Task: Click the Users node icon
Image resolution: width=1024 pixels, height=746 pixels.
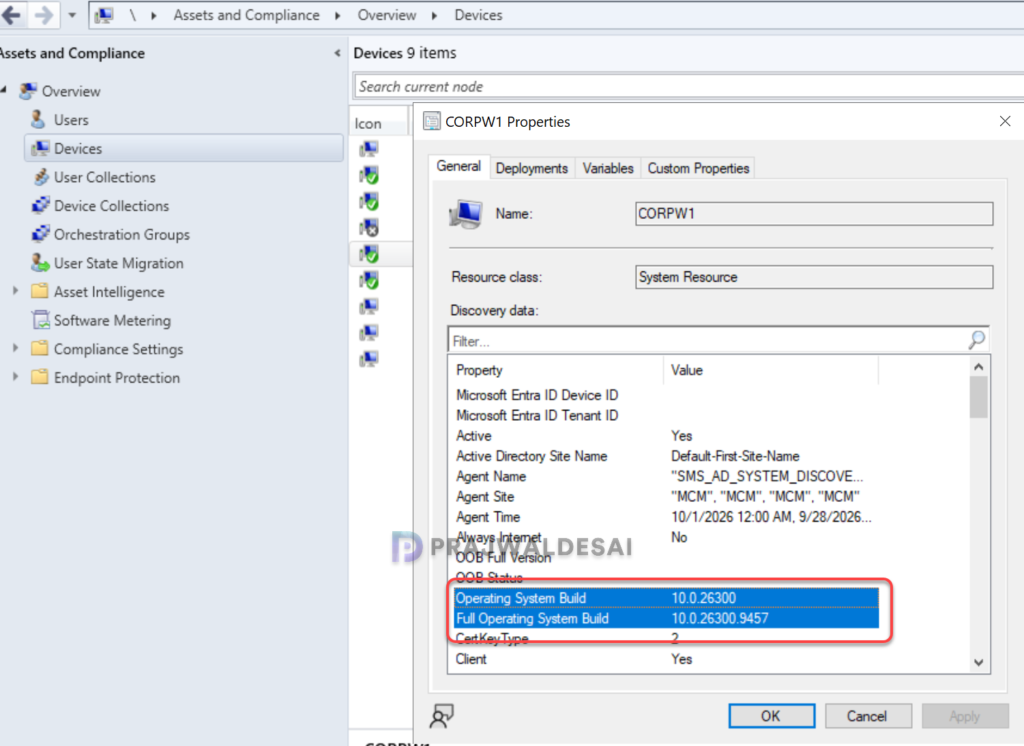Action: (x=39, y=120)
